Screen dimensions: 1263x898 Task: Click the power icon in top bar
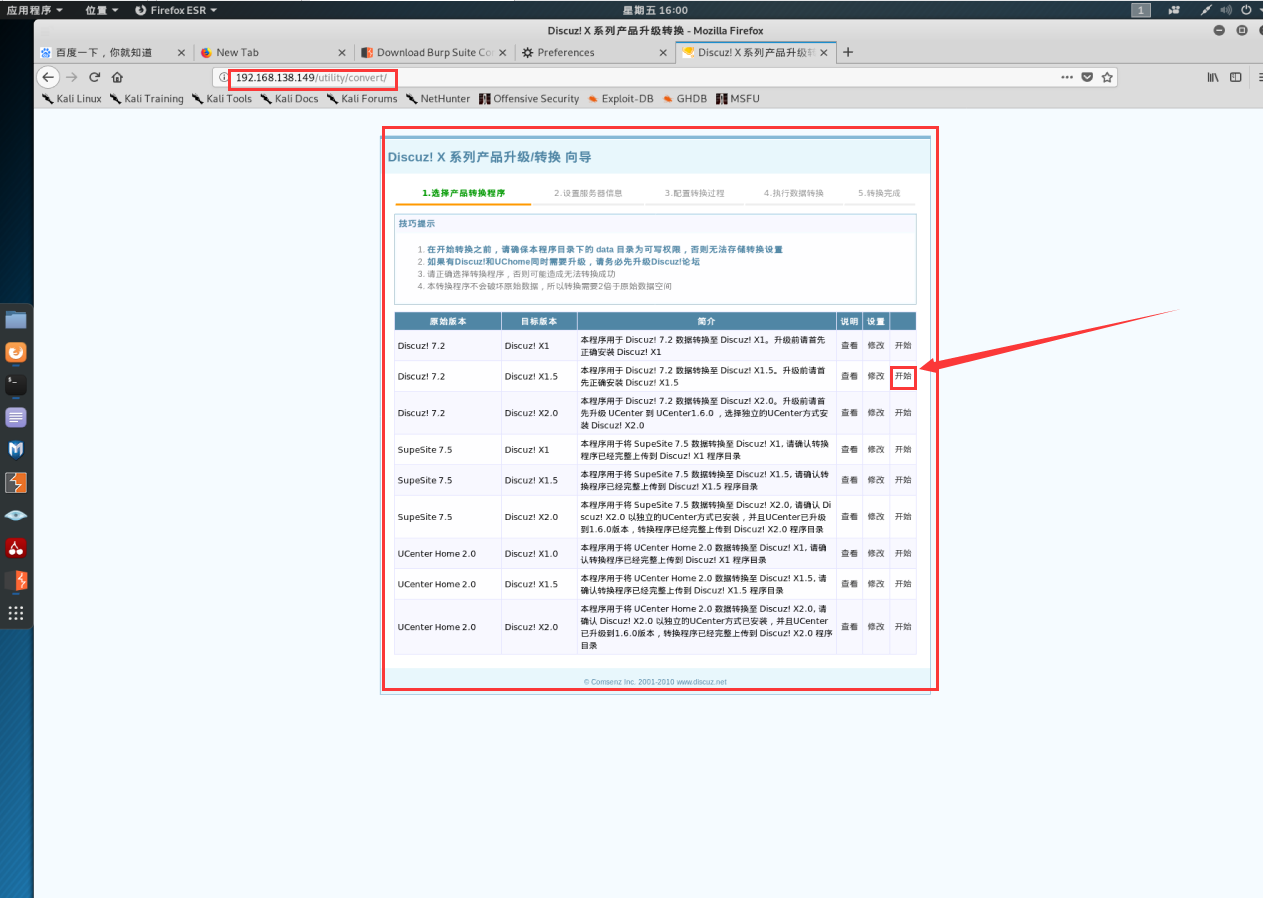[1245, 10]
